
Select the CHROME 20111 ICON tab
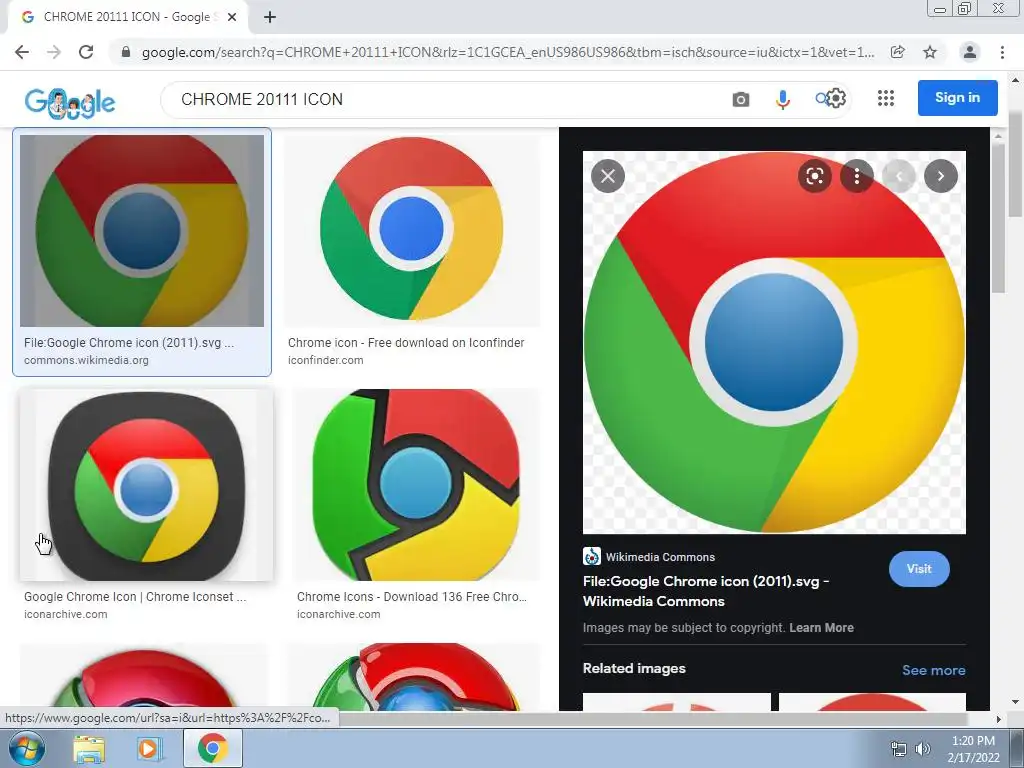pos(127,17)
